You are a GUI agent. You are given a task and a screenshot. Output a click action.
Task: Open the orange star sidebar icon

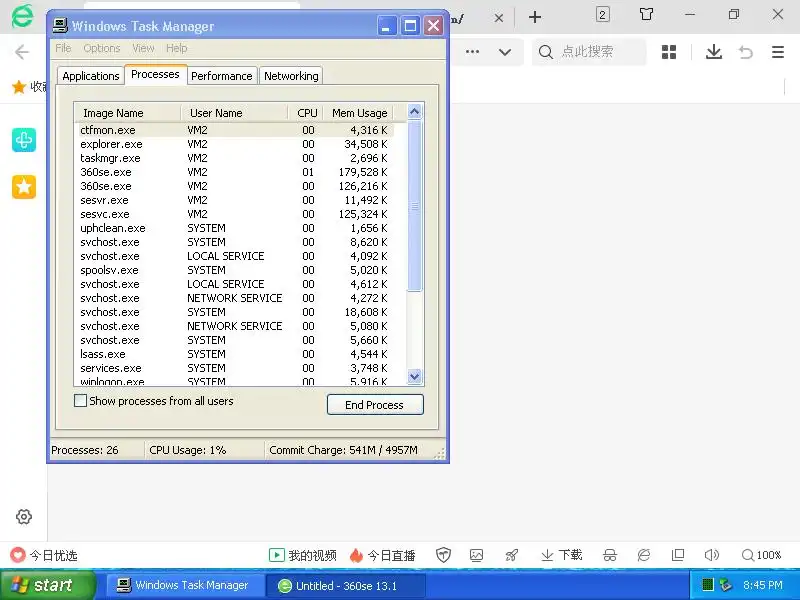tap(24, 187)
